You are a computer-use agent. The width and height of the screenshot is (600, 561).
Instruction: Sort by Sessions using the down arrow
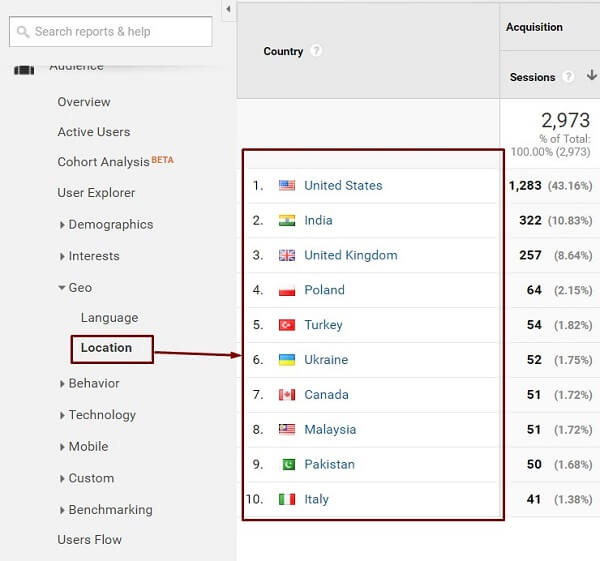(x=592, y=75)
